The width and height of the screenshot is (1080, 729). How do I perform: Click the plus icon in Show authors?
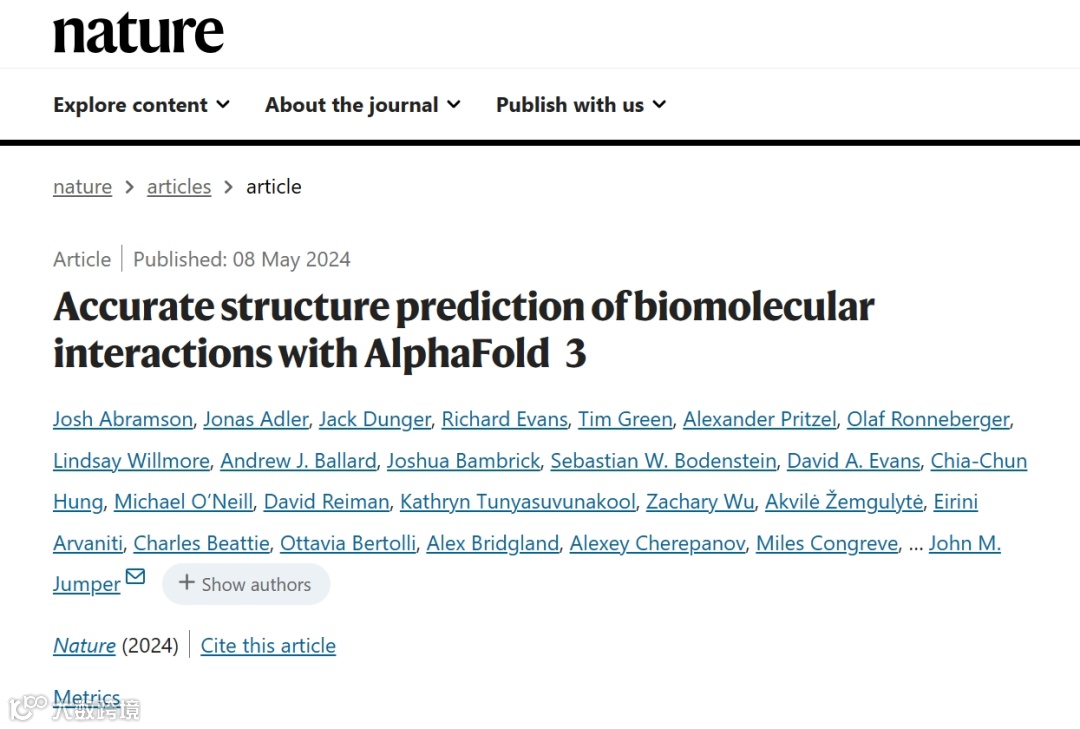tap(186, 583)
